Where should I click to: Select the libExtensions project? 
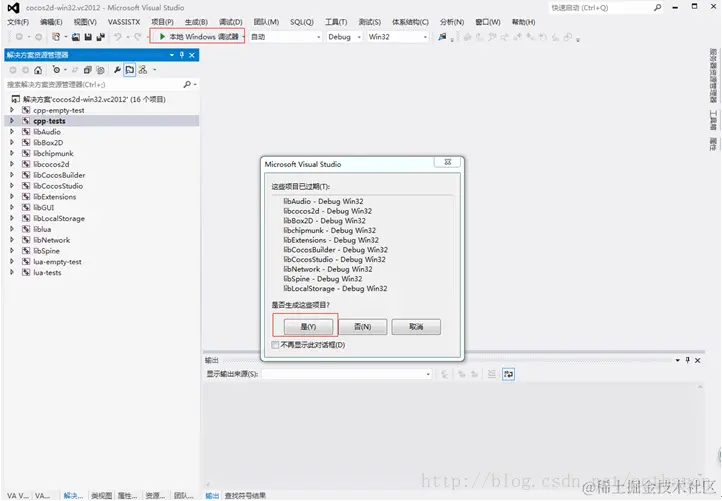pyautogui.click(x=55, y=197)
